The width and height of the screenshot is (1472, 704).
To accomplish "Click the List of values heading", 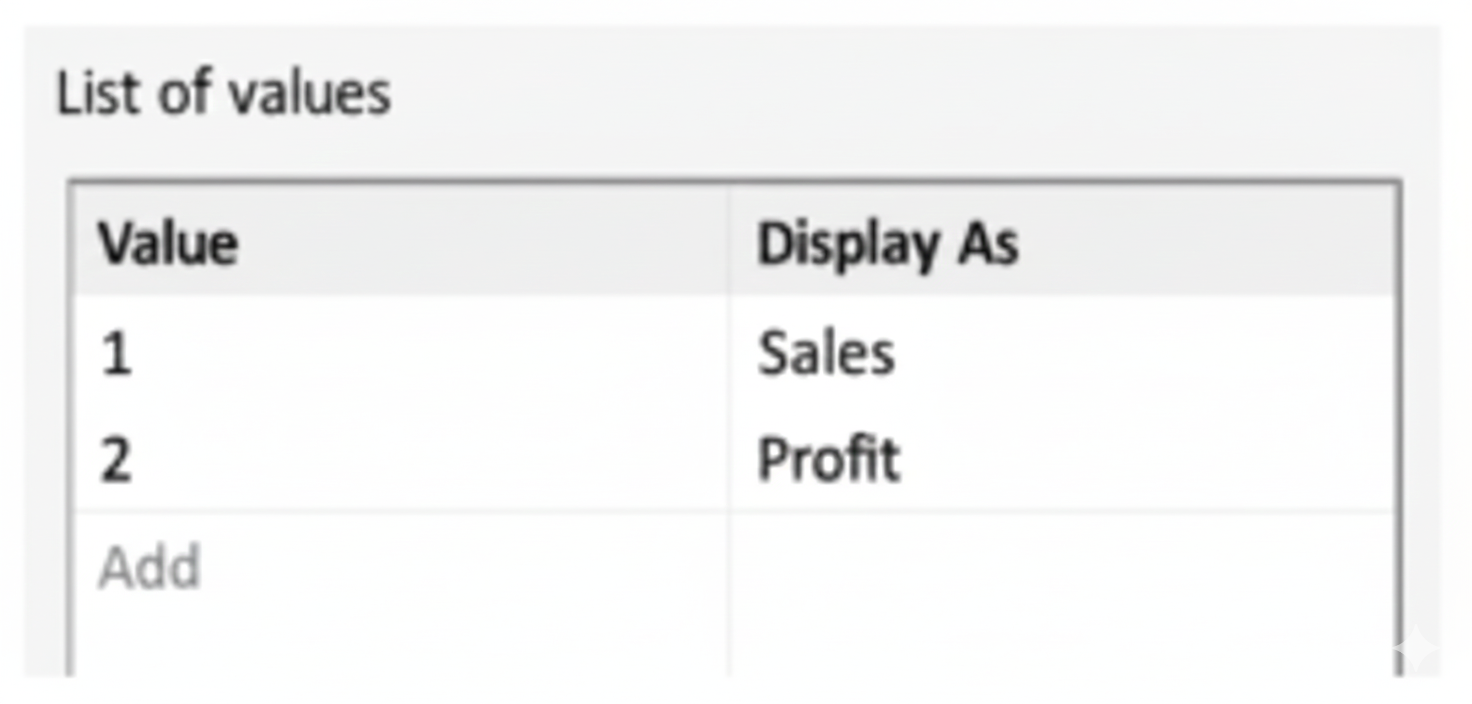I will tap(223, 94).
